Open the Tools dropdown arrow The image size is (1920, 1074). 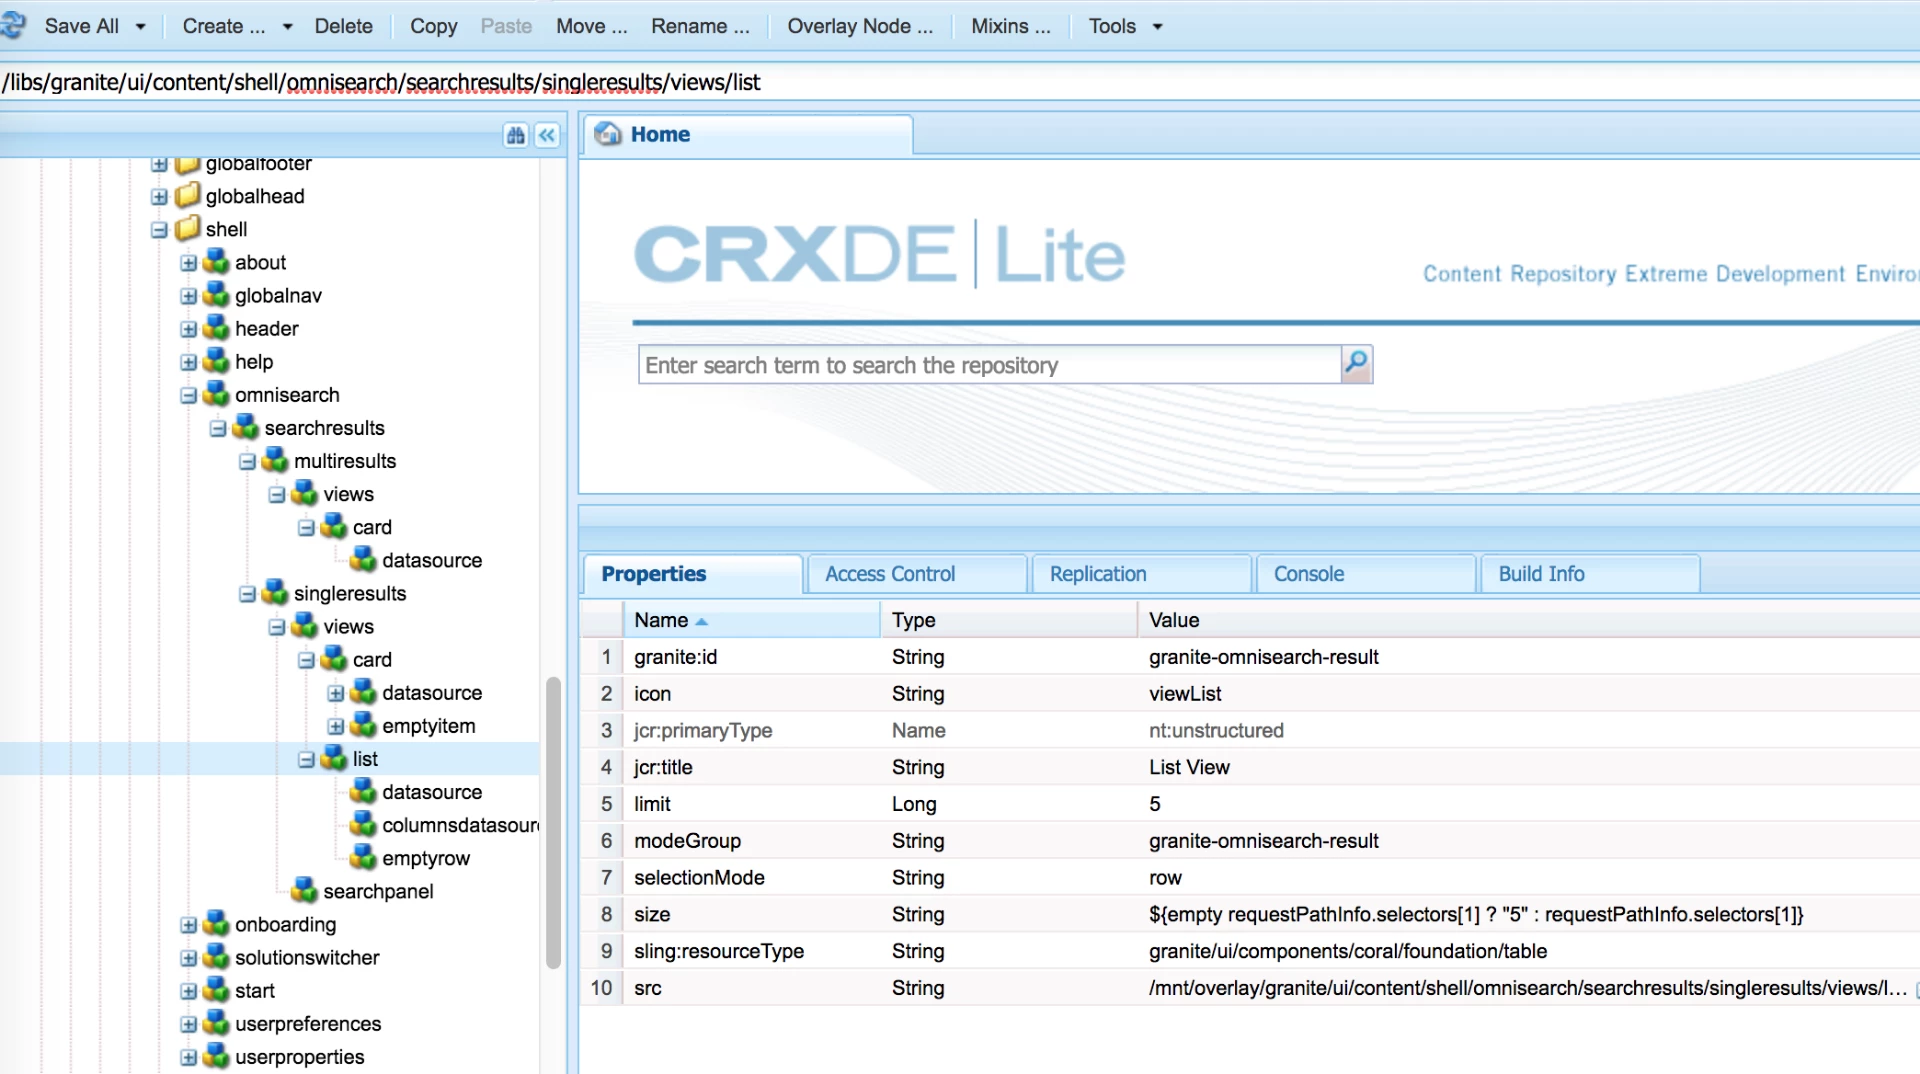tap(1158, 27)
